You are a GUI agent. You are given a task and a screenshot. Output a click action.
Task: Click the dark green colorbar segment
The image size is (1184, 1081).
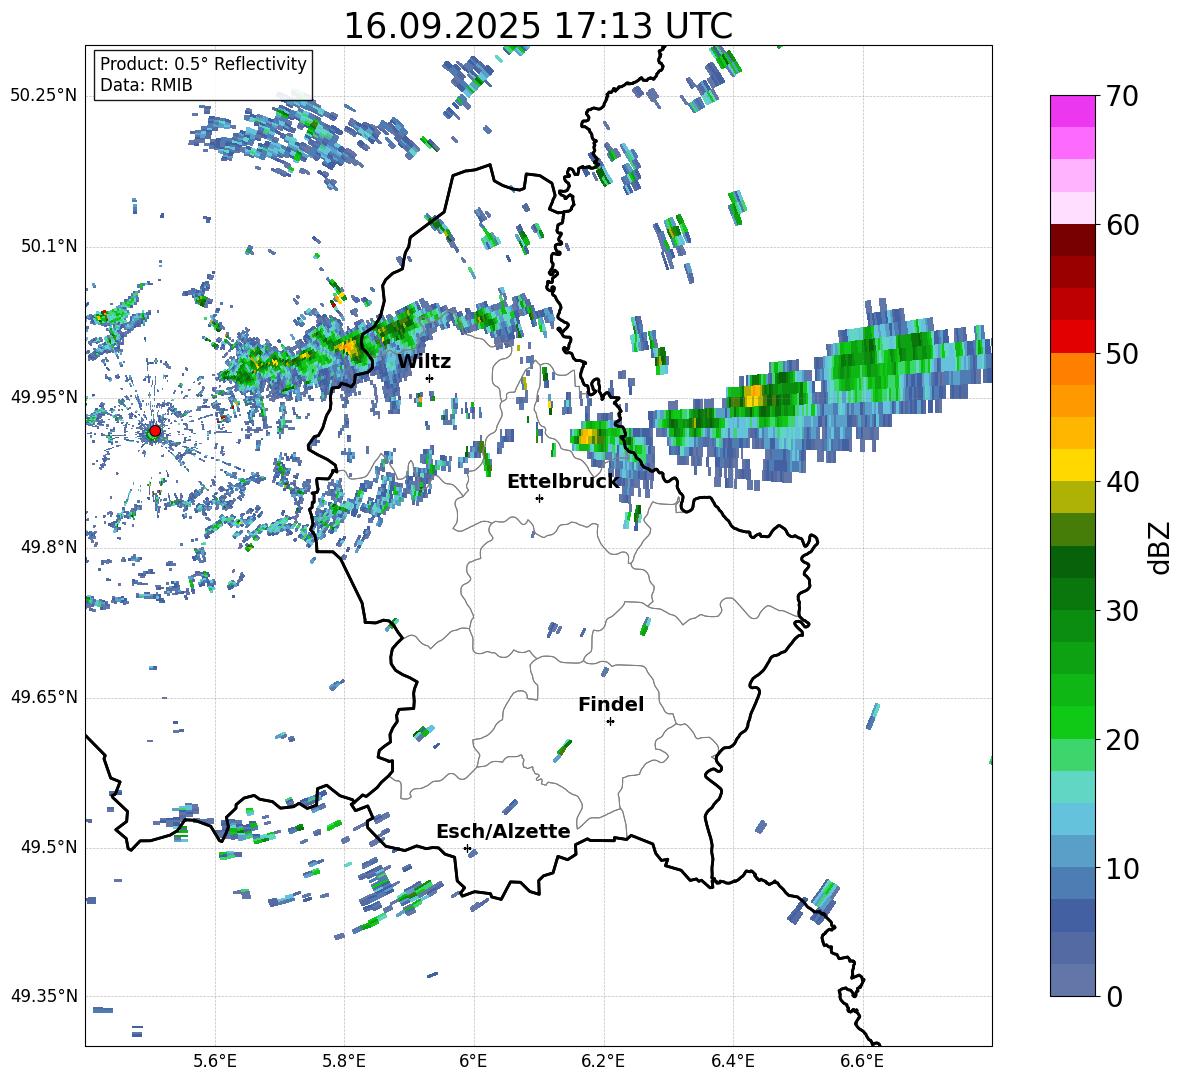1072,562
